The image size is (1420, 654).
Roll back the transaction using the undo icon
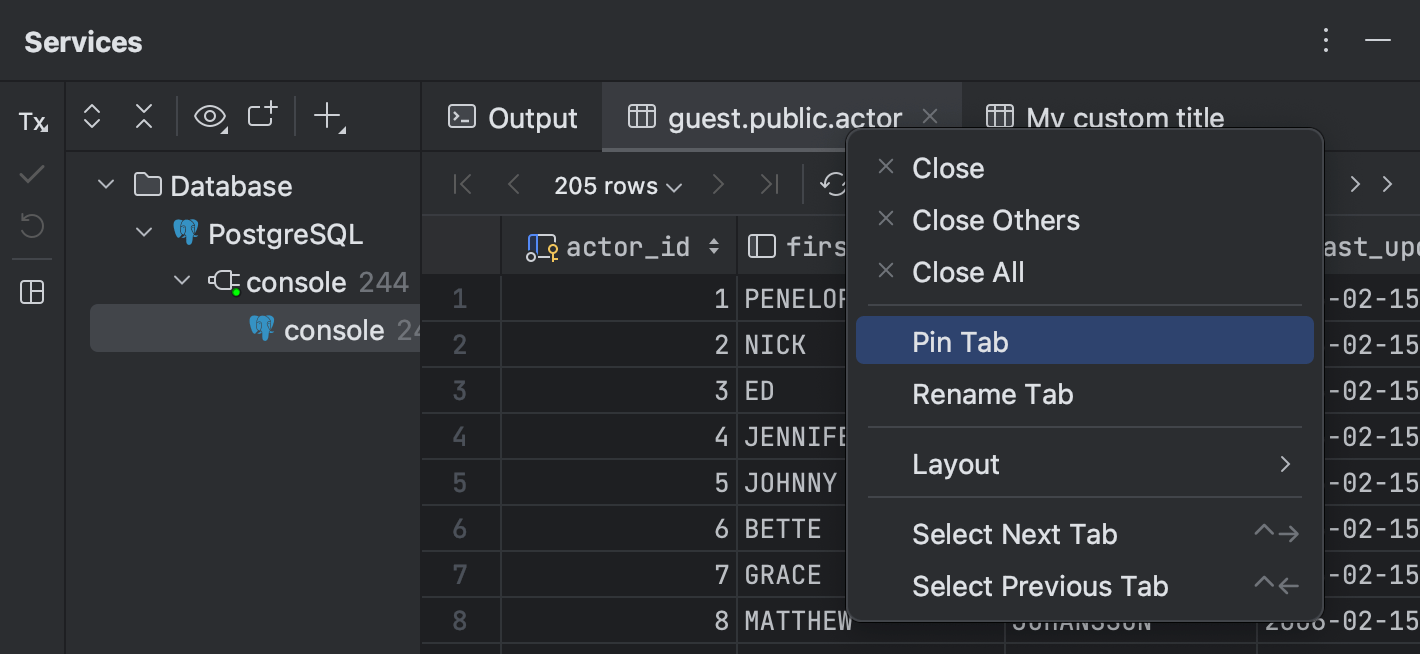pyautogui.click(x=31, y=227)
